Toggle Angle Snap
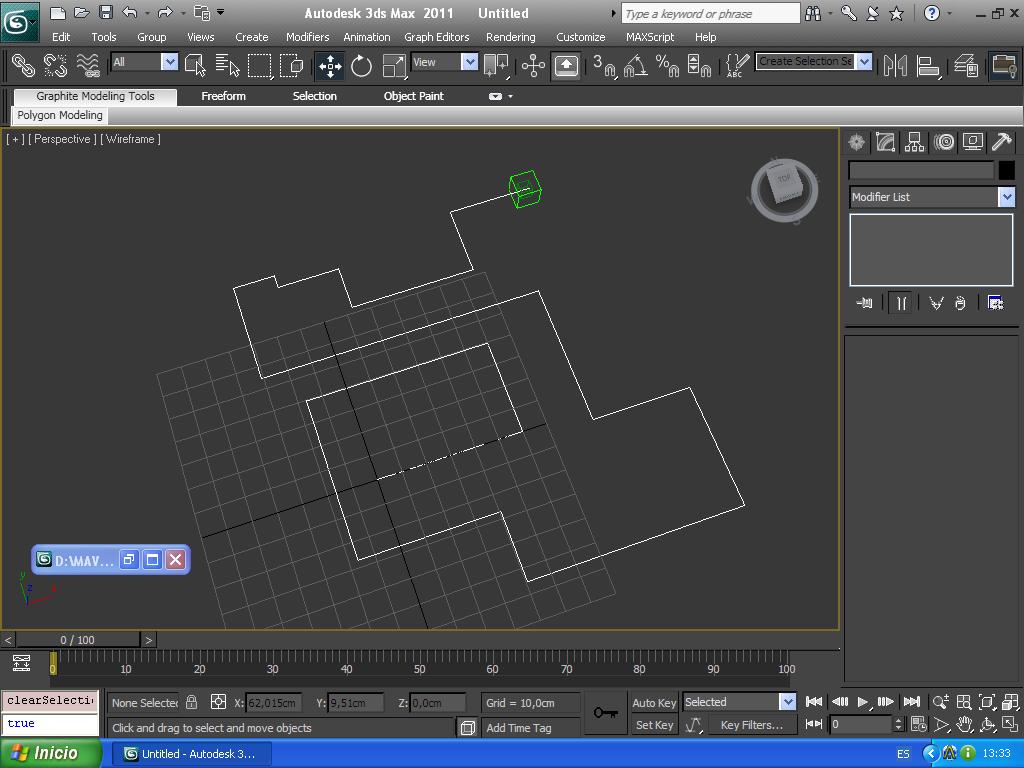Viewport: 1024px width, 768px height. click(635, 65)
